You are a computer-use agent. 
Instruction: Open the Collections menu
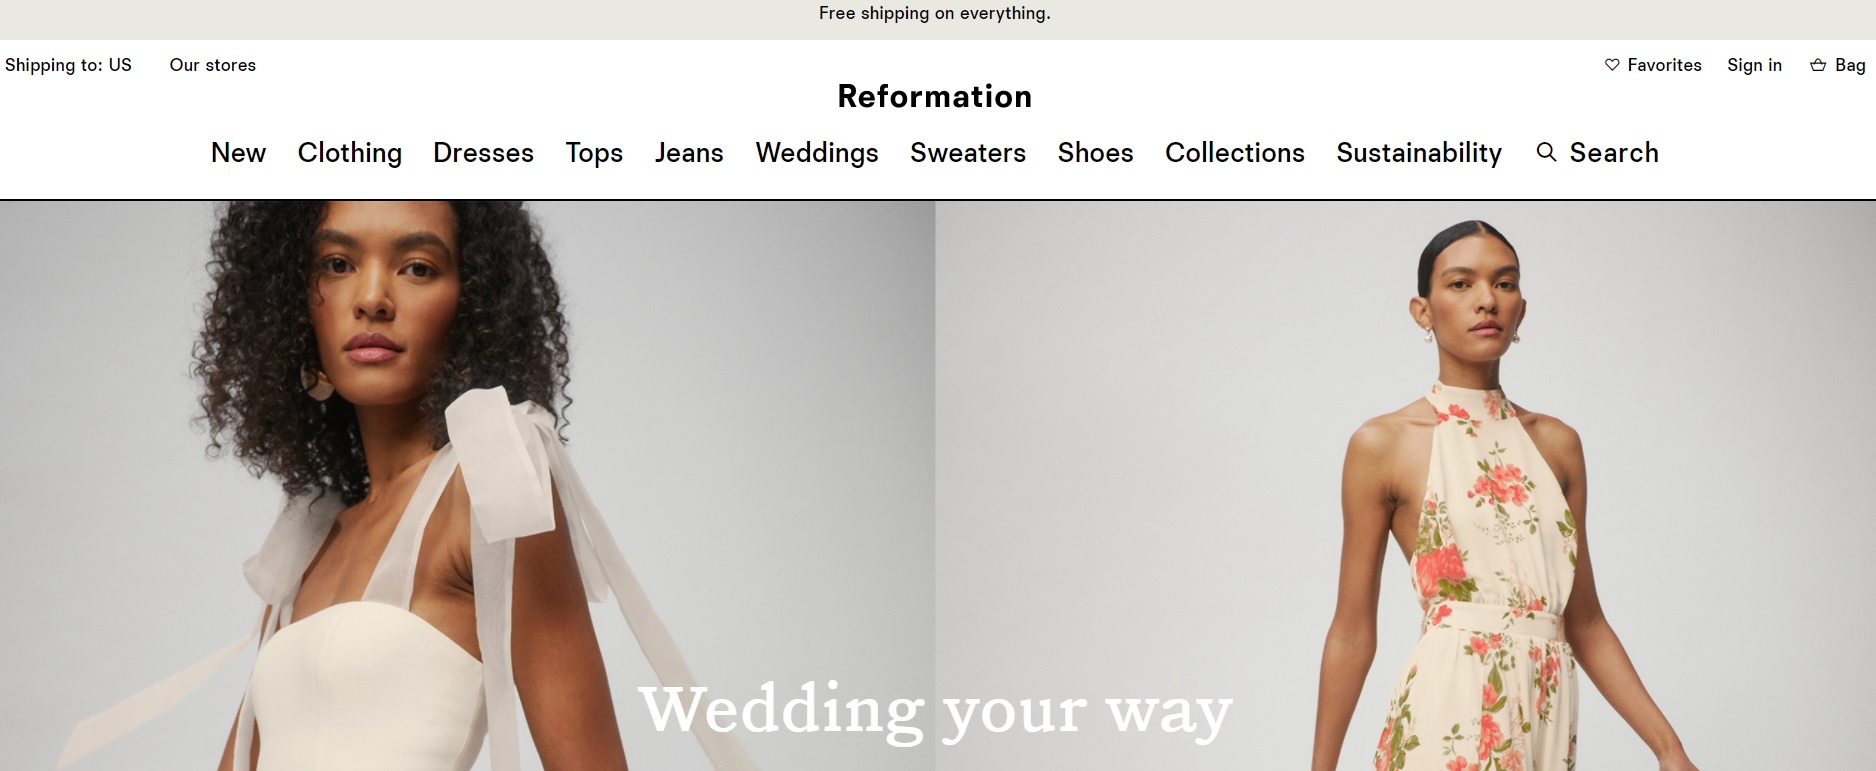[x=1235, y=152]
